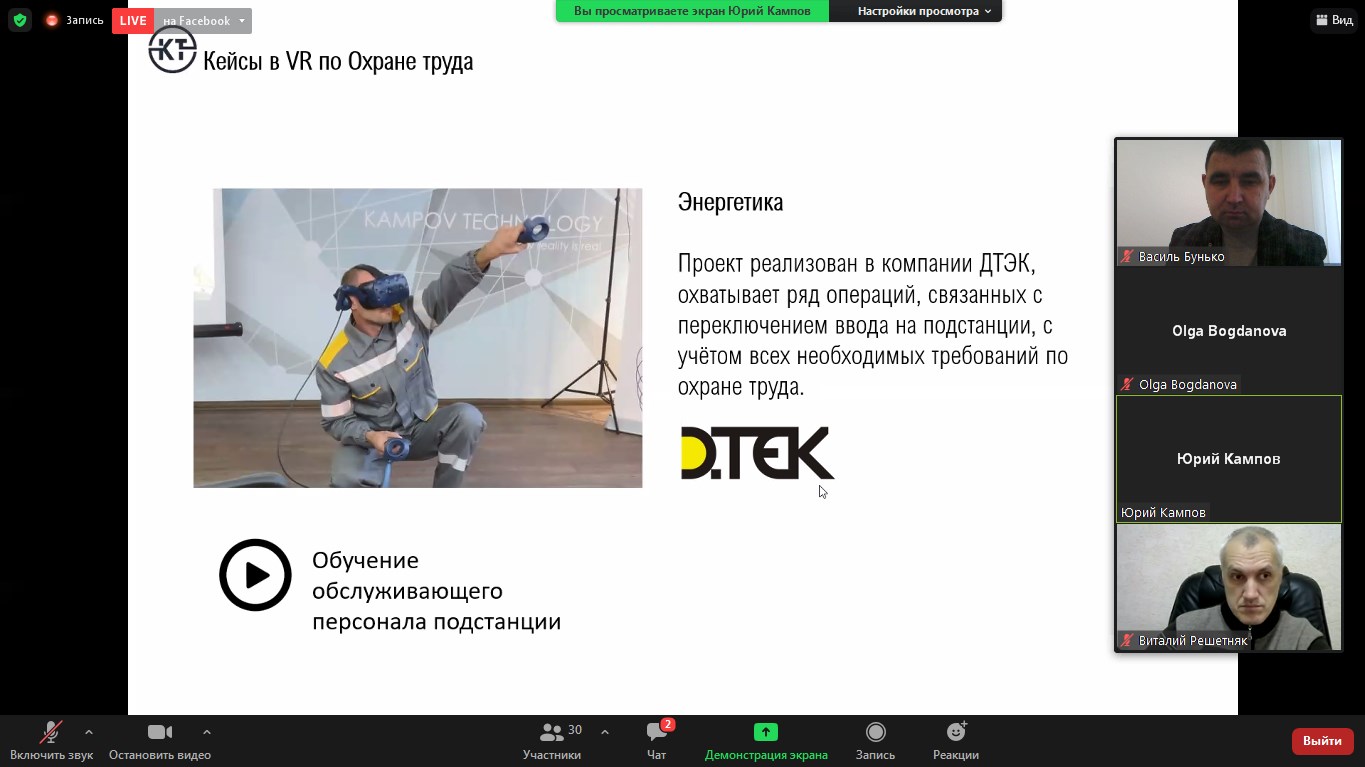Expand video options arrow beside camera
This screenshot has height=767, width=1365.
coord(207,732)
